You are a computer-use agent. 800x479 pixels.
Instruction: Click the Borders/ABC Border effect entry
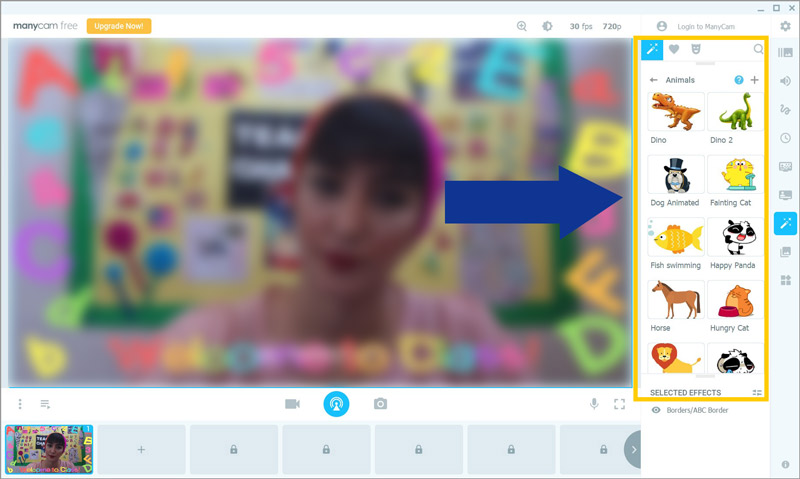tap(697, 410)
